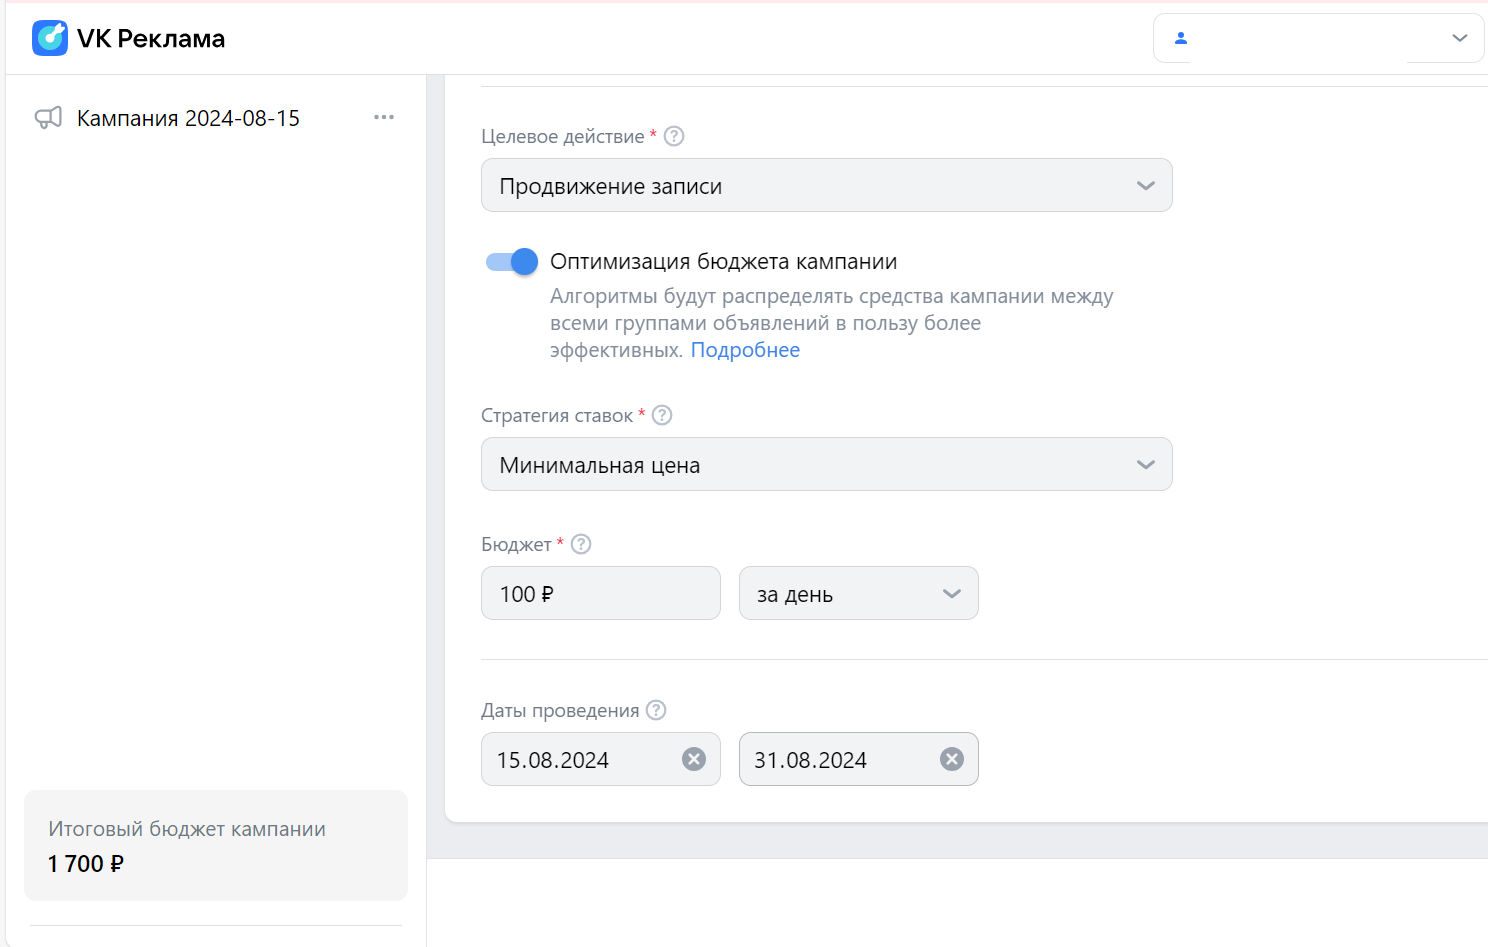Image resolution: width=1488 pixels, height=947 pixels.
Task: Click the VK Реклама logo icon
Action: tap(50, 38)
